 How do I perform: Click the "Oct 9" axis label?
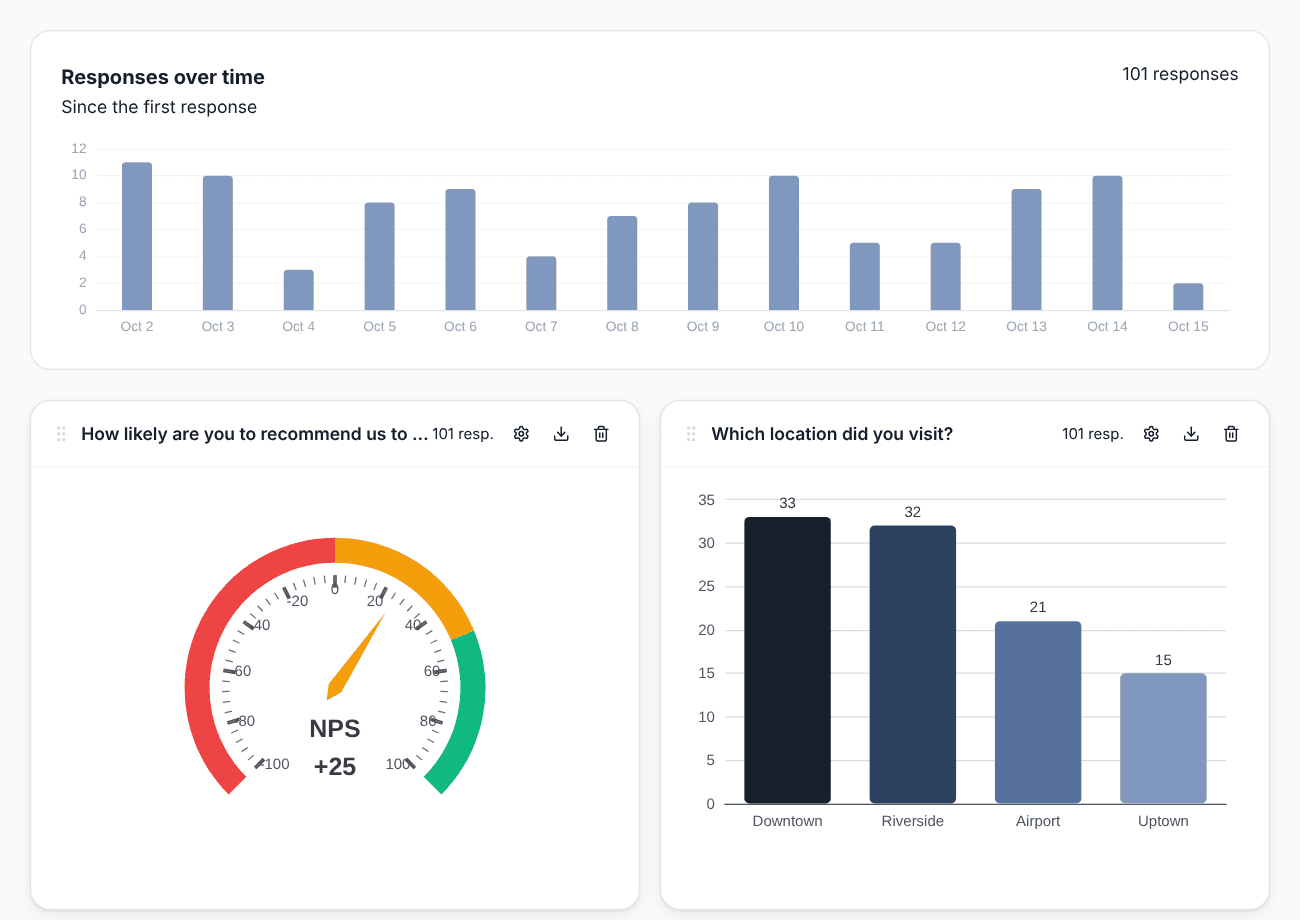[x=703, y=327]
